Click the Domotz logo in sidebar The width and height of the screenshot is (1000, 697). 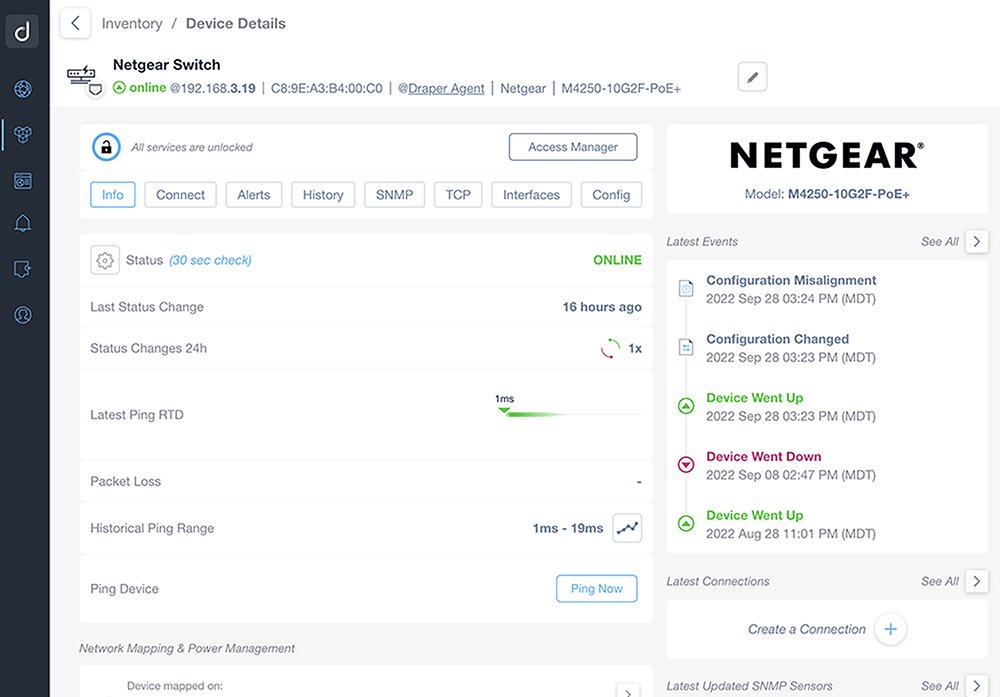coord(22,31)
